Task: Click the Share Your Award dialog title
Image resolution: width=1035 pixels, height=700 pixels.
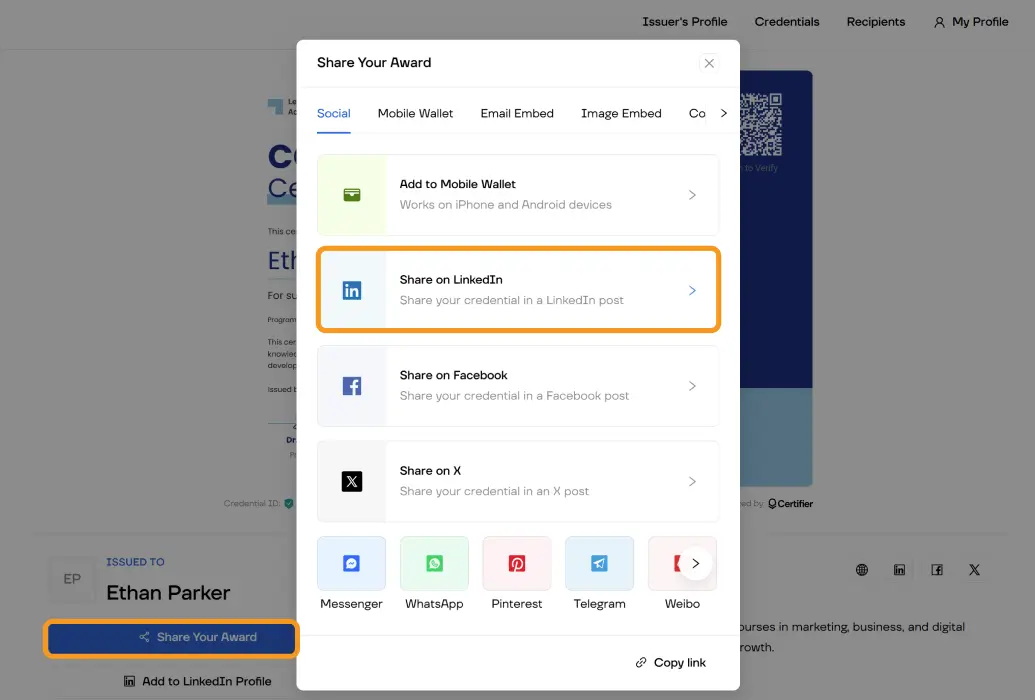Action: 374,63
